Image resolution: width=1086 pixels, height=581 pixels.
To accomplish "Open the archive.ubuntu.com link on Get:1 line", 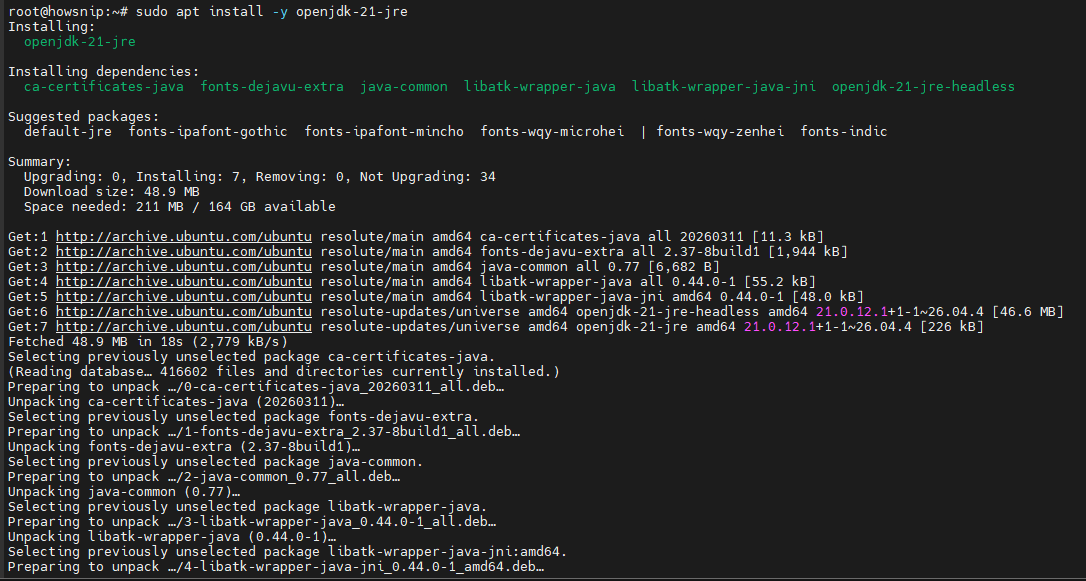I will 184,237.
